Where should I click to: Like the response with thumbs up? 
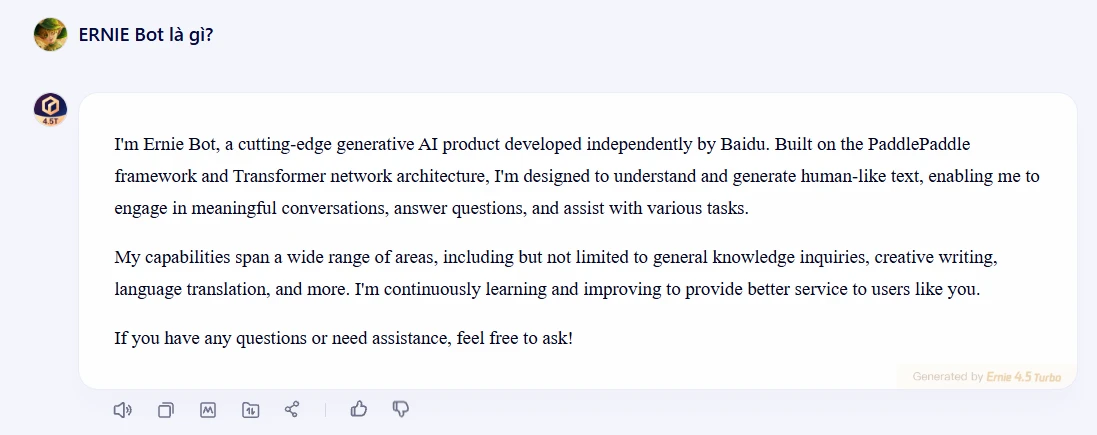pos(358,408)
